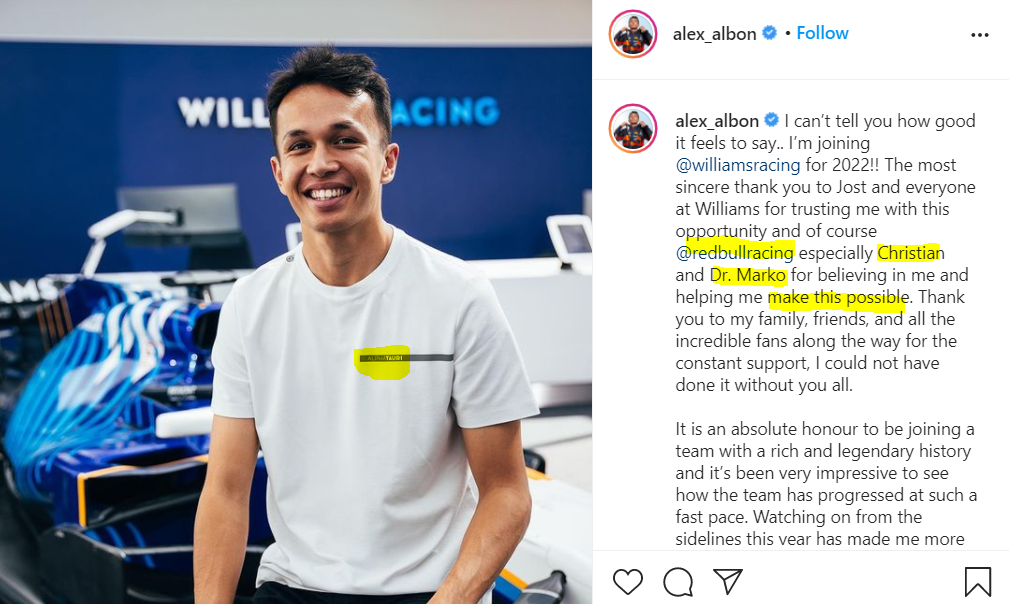This screenshot has width=1009, height=604.
Task: Open the three-dot more options menu
Action: (x=979, y=35)
